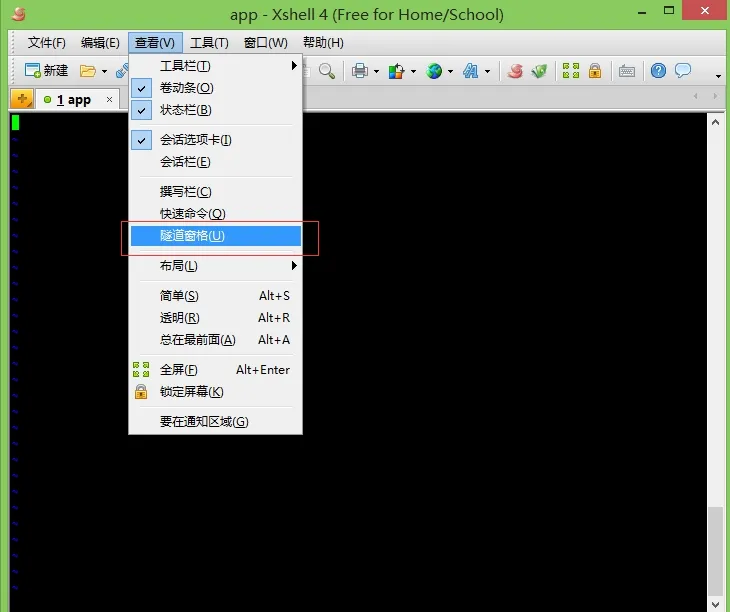The height and width of the screenshot is (612, 730).
Task: Expand the 布局(L) submenu
Action: coord(216,266)
